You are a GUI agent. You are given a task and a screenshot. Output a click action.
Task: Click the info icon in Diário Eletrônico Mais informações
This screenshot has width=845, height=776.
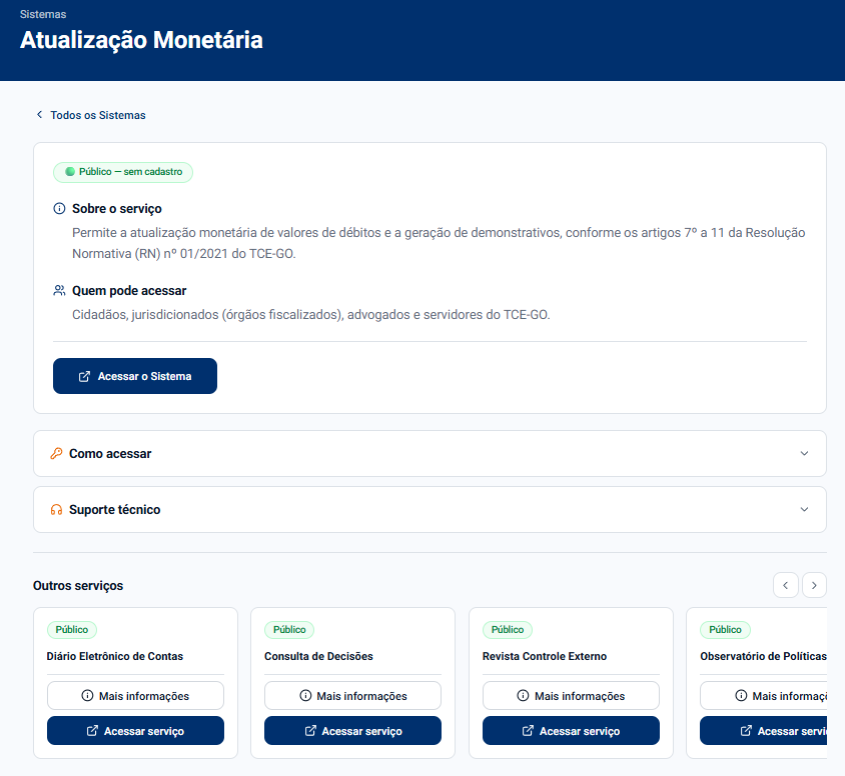(87, 696)
